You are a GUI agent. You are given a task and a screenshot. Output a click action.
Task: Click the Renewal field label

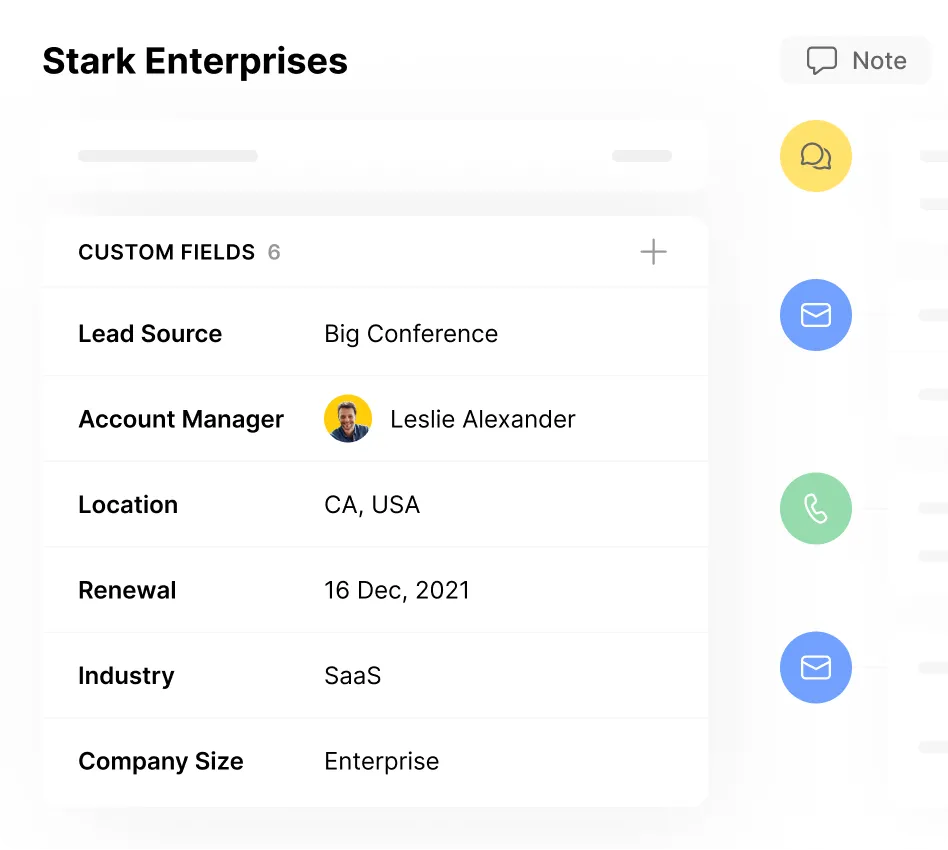(x=127, y=590)
